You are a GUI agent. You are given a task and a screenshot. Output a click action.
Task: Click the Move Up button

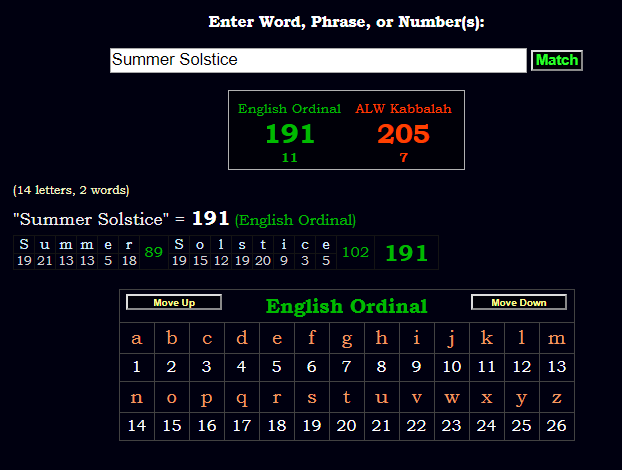(174, 303)
